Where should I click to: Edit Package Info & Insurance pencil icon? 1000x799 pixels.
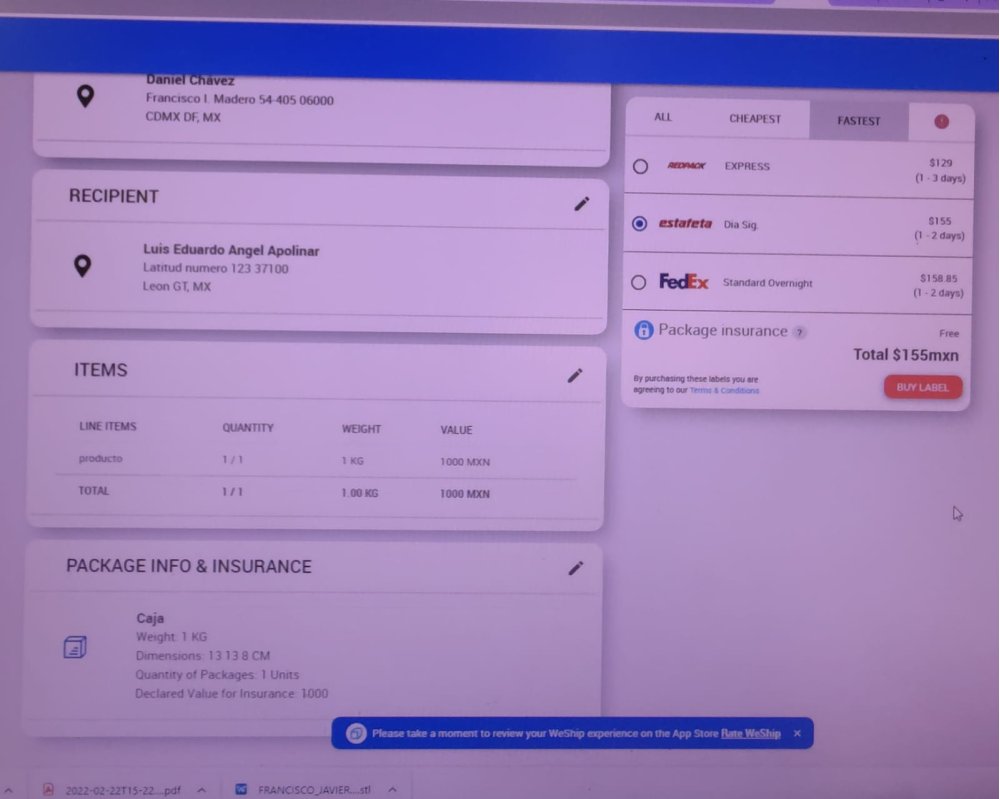[575, 568]
